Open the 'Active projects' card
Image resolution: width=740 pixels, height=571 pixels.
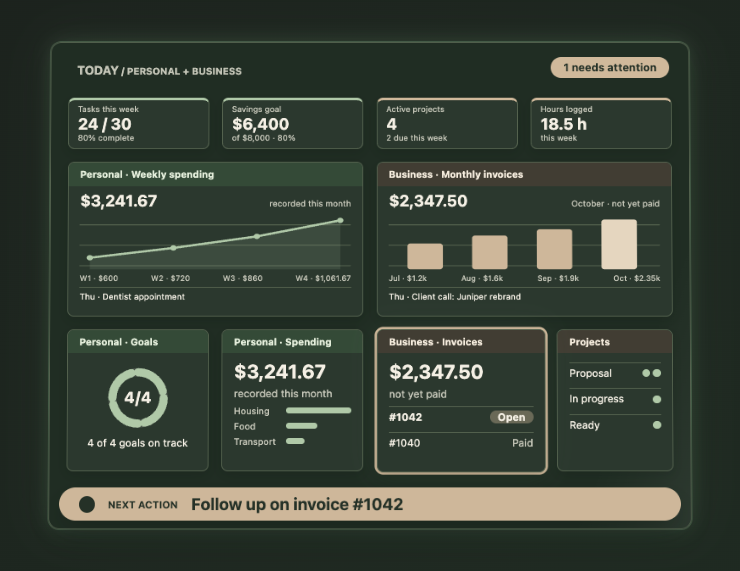click(447, 124)
